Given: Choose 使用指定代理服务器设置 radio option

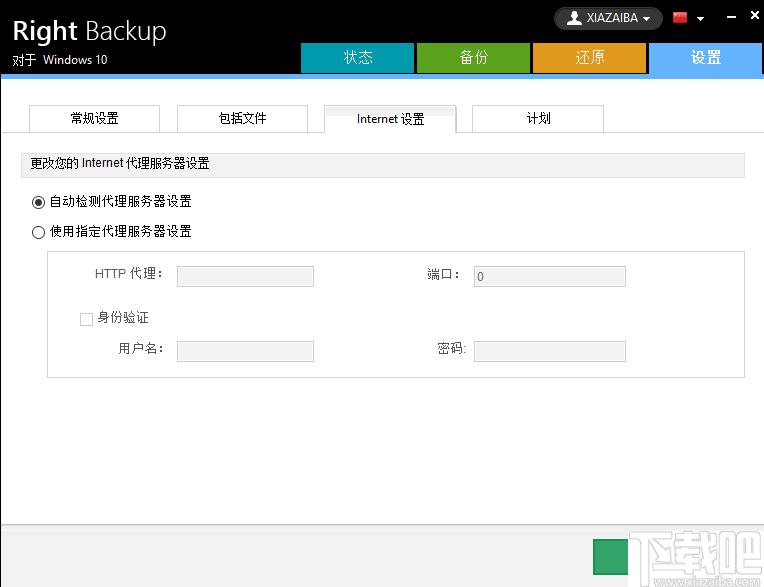Looking at the screenshot, I should (38, 232).
